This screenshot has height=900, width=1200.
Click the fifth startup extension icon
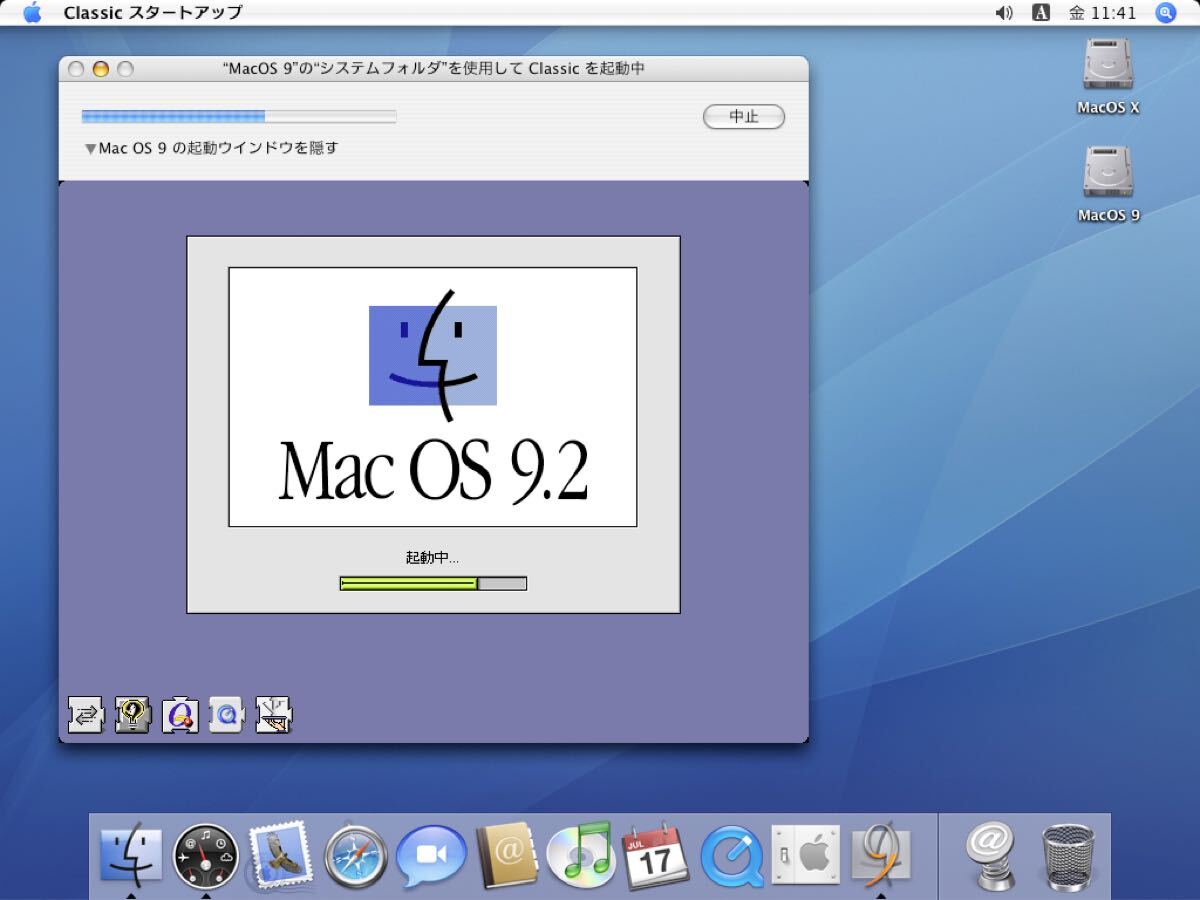(274, 714)
